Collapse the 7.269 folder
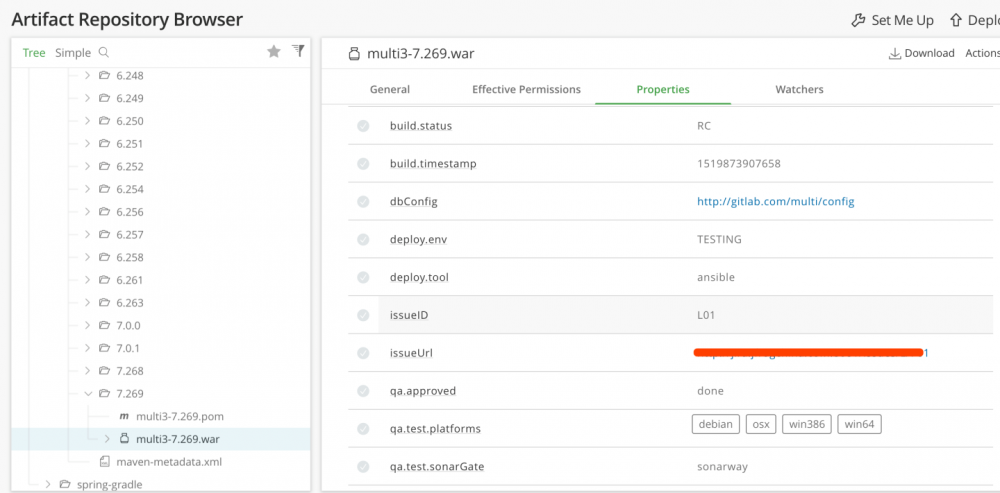 (88, 394)
